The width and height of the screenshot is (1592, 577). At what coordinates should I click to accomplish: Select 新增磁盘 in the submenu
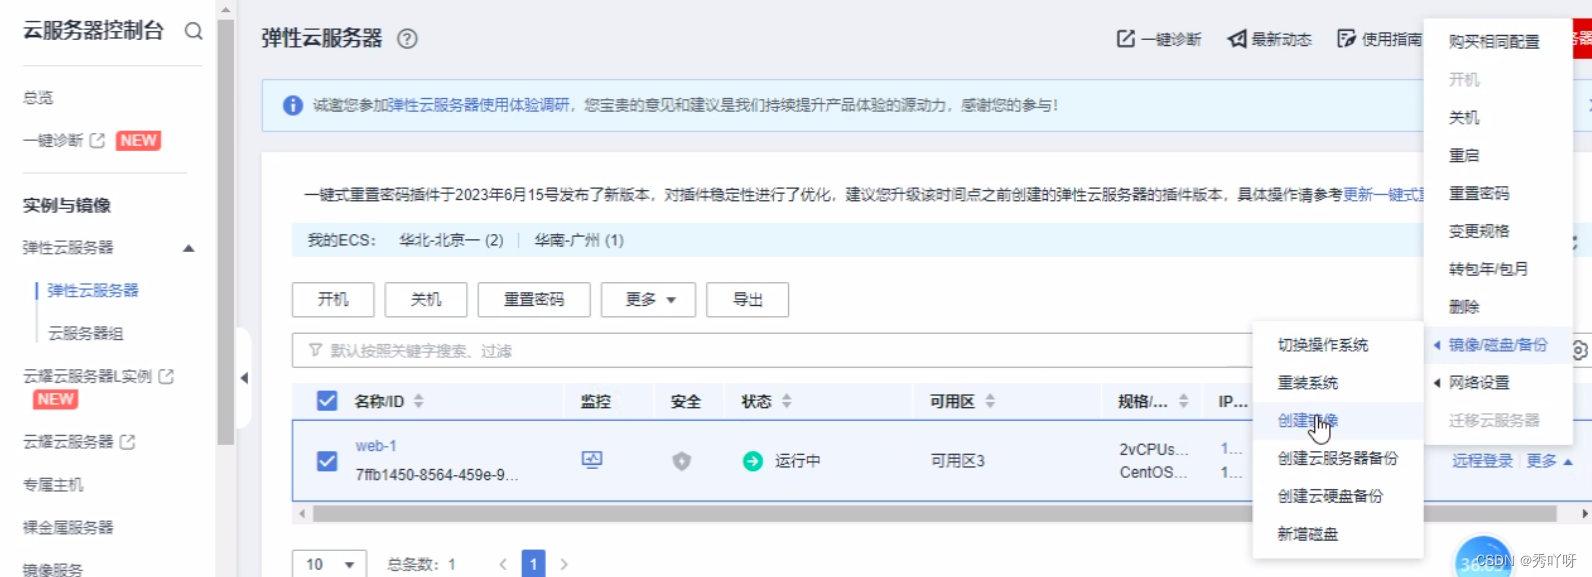click(1307, 534)
